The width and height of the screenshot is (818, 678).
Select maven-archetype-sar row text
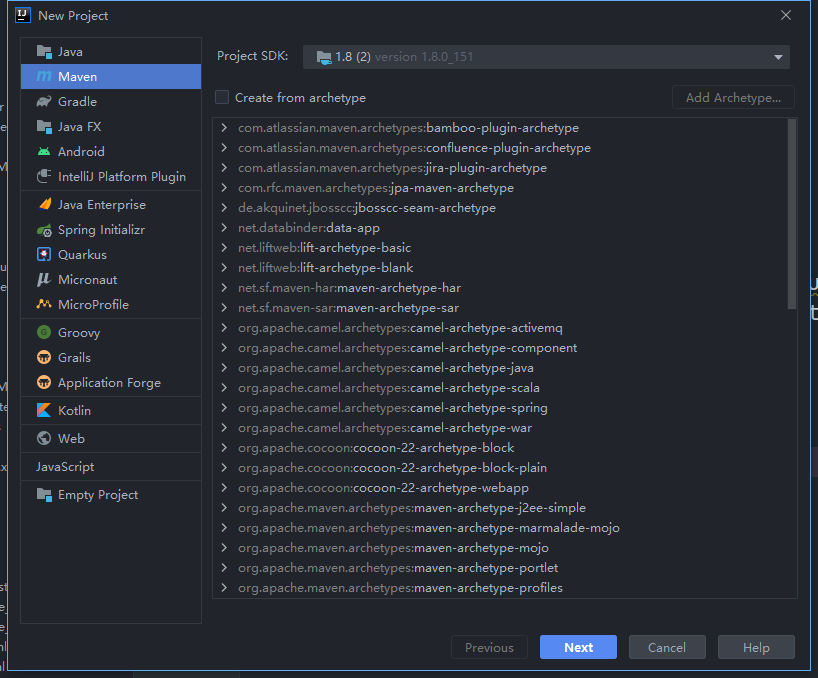pos(348,308)
